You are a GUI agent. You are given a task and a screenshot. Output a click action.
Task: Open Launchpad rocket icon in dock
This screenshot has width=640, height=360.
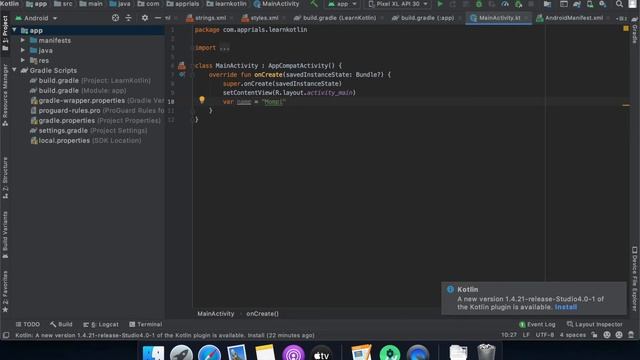[181, 353]
